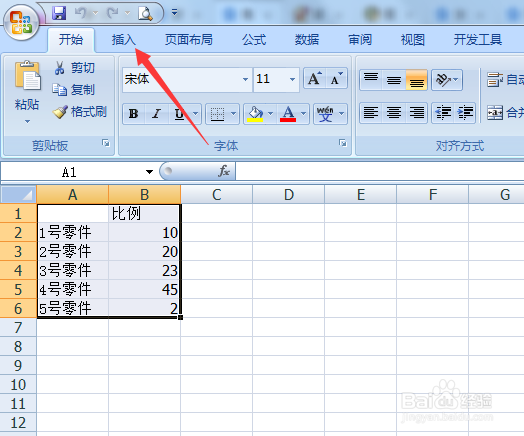This screenshot has width=524, height=436.
Task: Click the 剪切 cut button
Action: pyautogui.click(x=74, y=68)
